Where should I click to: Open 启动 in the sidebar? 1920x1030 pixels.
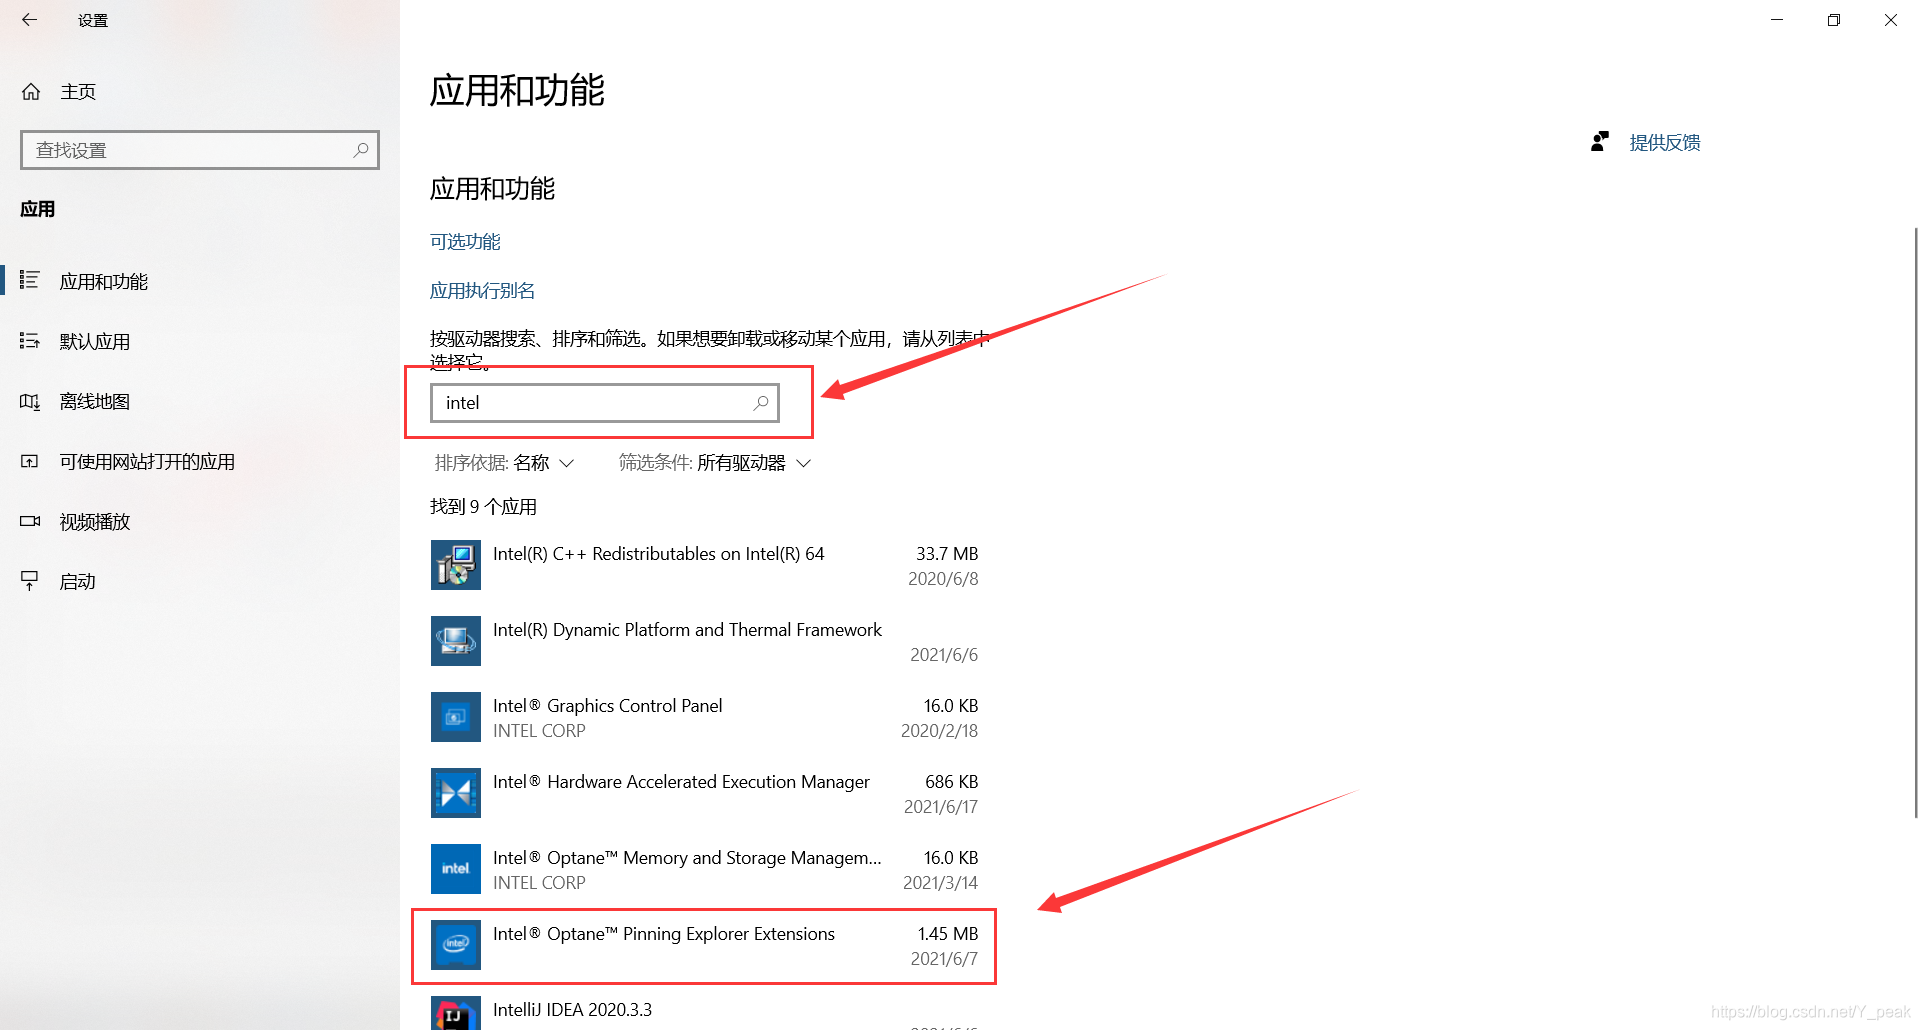(200, 581)
